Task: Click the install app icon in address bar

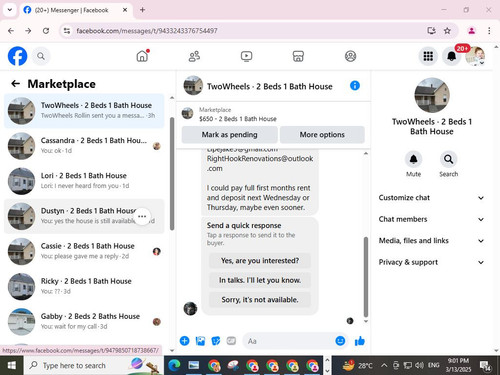Action: [432, 31]
